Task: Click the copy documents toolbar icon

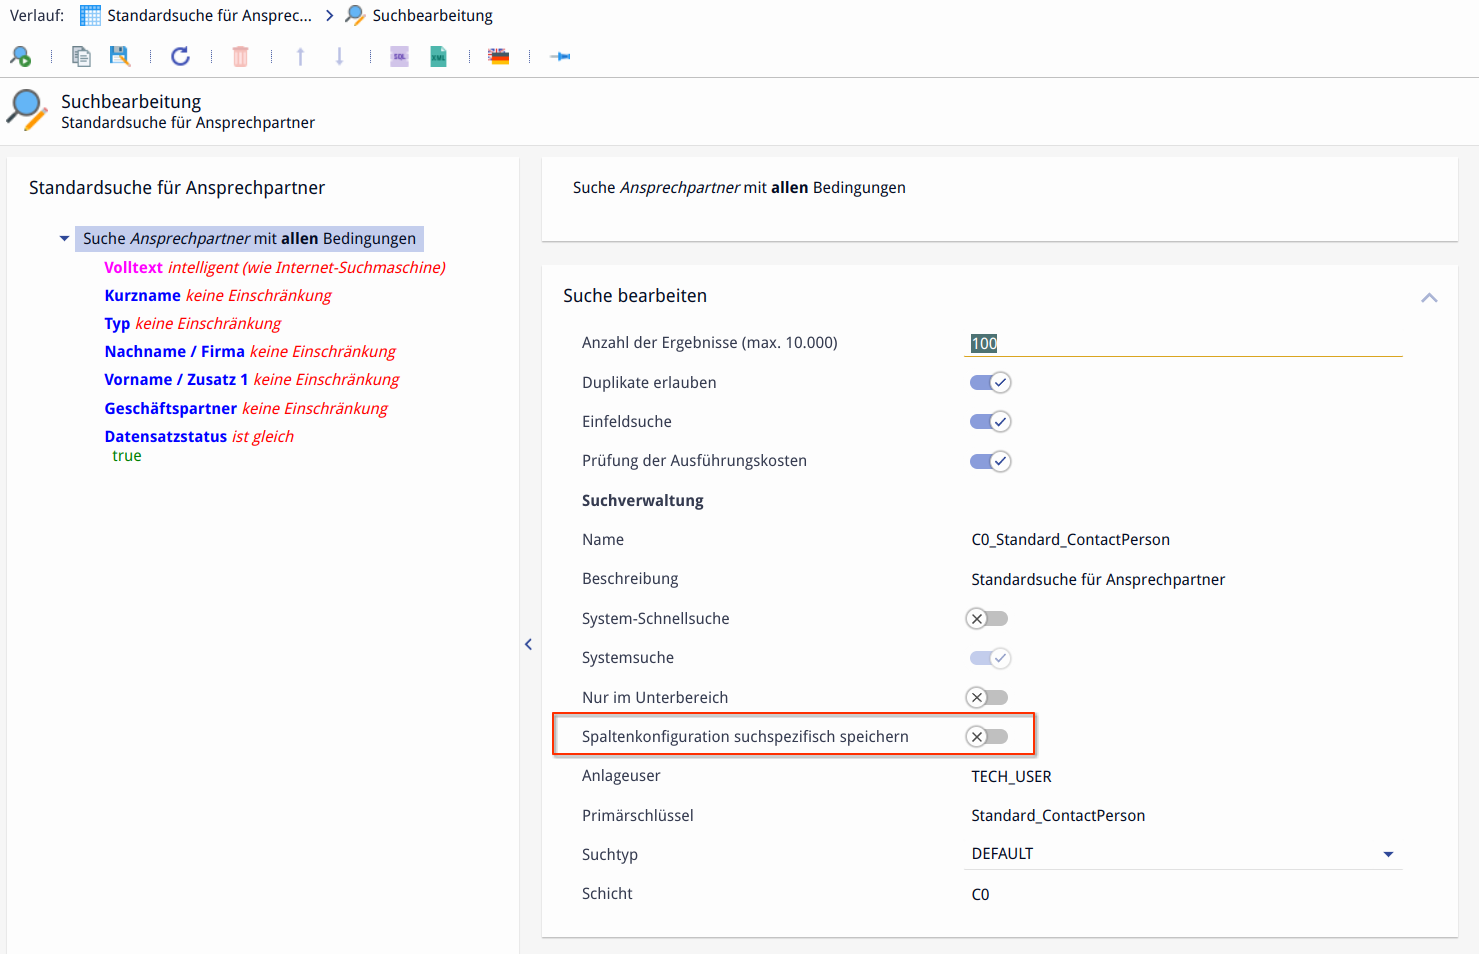Action: 81,57
